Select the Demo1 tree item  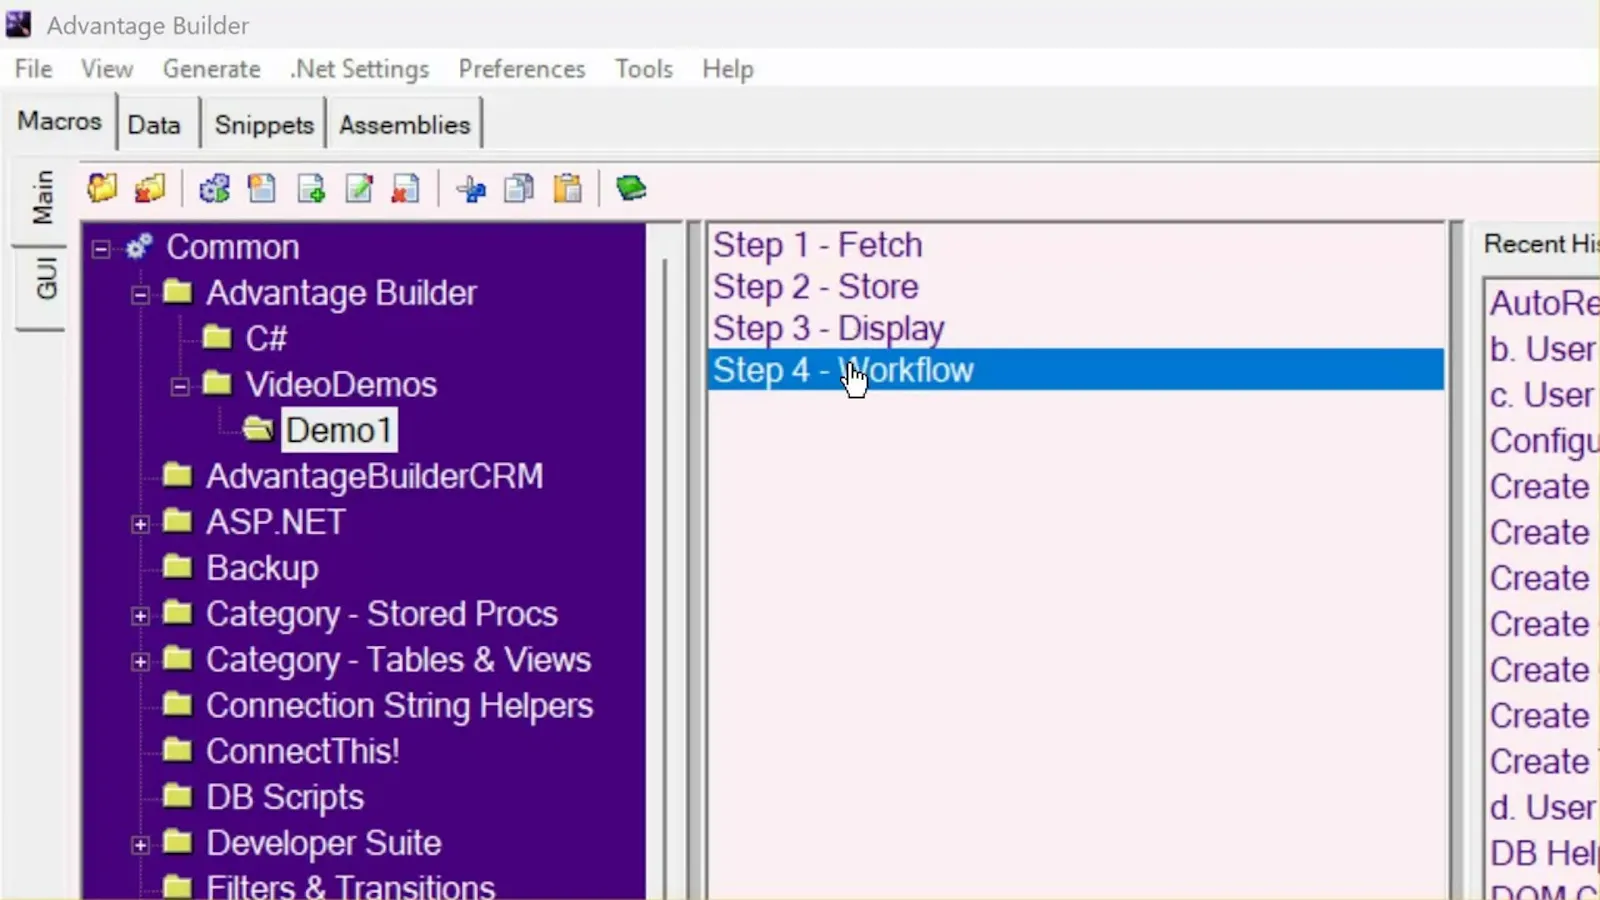(338, 430)
